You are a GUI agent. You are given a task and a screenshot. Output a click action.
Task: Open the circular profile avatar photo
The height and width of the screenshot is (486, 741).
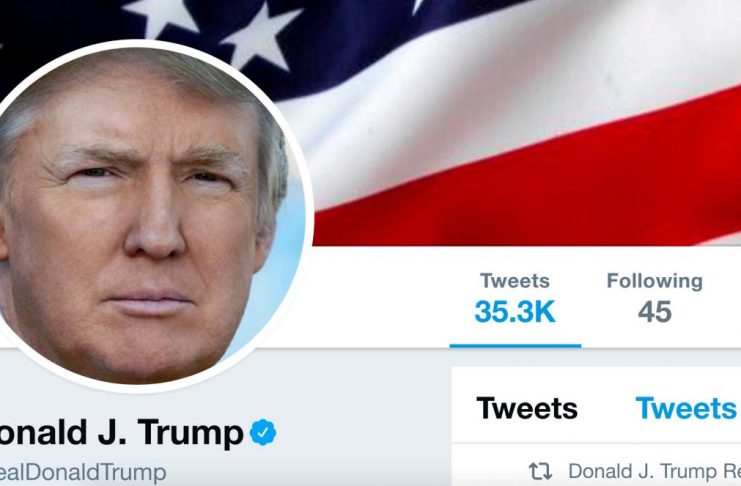(x=142, y=217)
